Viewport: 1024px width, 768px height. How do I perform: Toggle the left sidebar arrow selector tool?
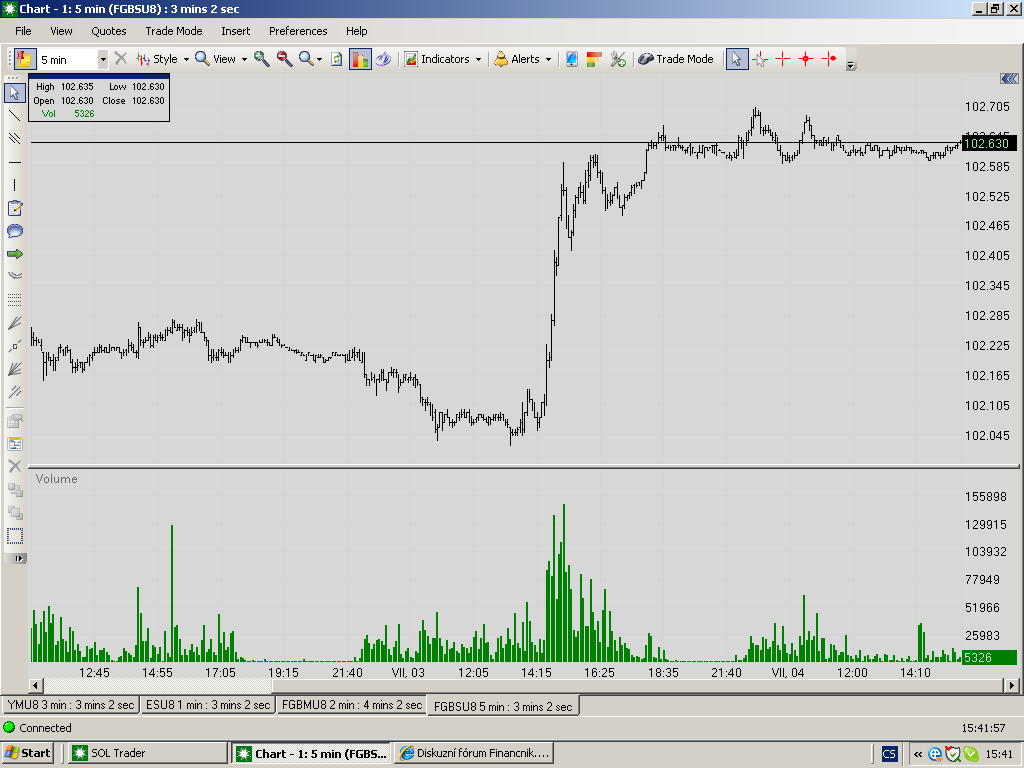(x=14, y=93)
